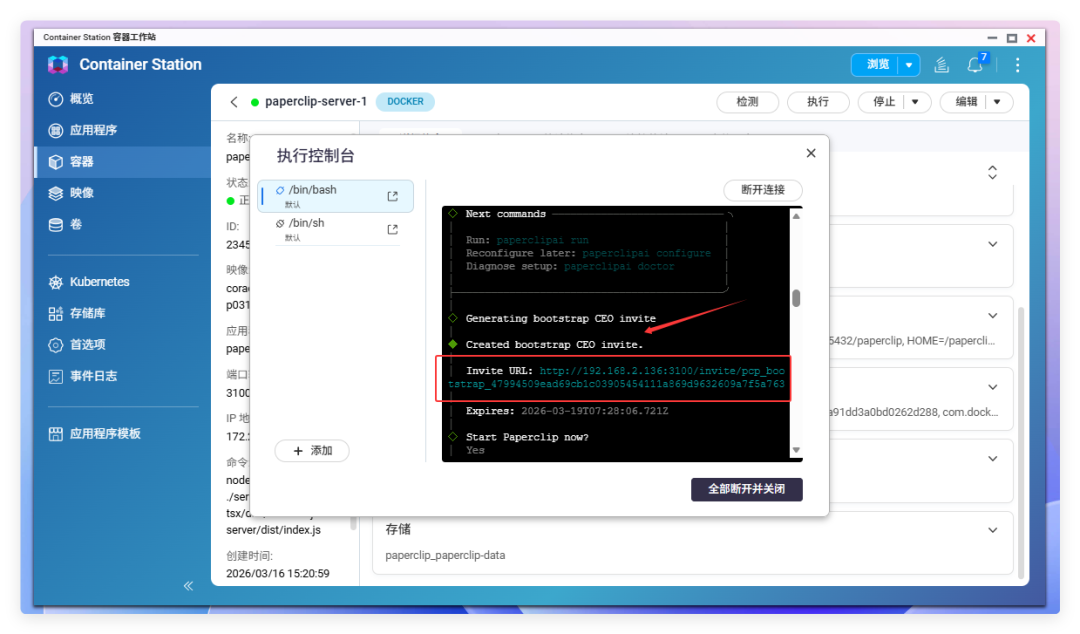The image size is (1080, 634).
Task: Click the terminal scrollbar thumb
Action: [x=796, y=298]
